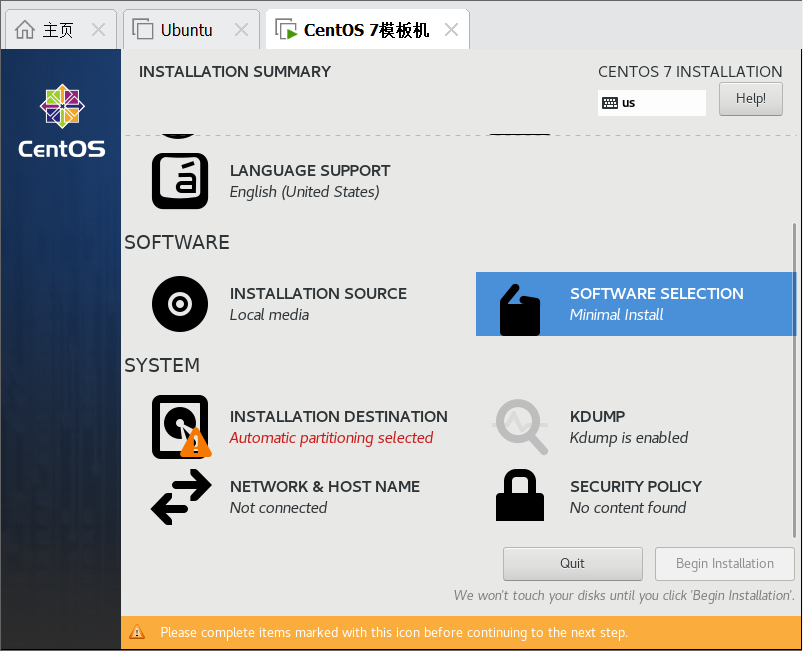803x651 pixels.
Task: Click the CentOS logo in sidebar
Action: coord(62,121)
